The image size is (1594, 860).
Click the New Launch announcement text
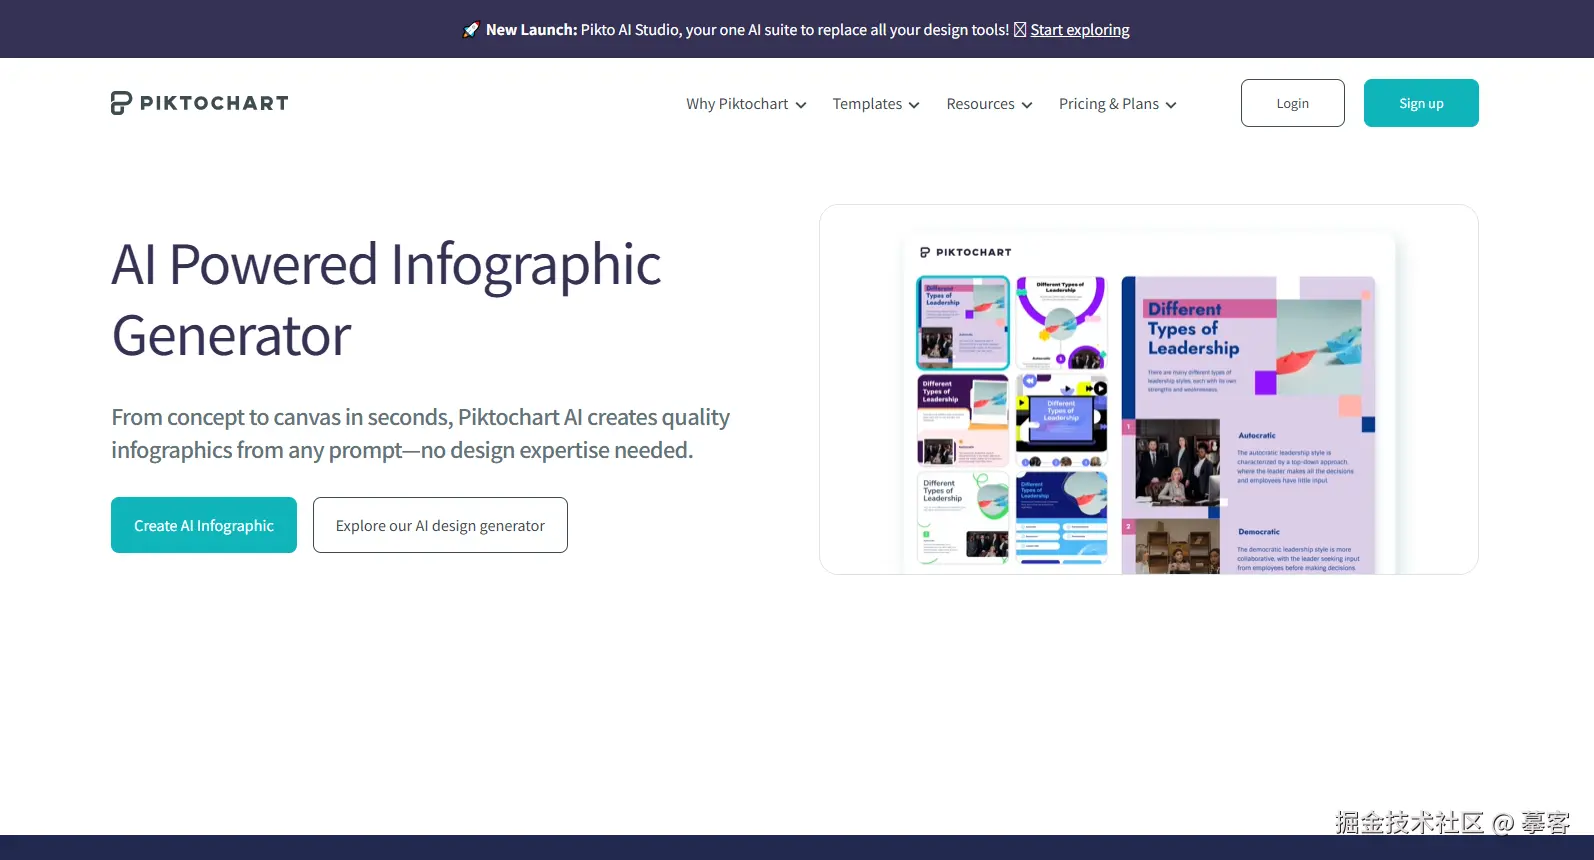coord(747,30)
